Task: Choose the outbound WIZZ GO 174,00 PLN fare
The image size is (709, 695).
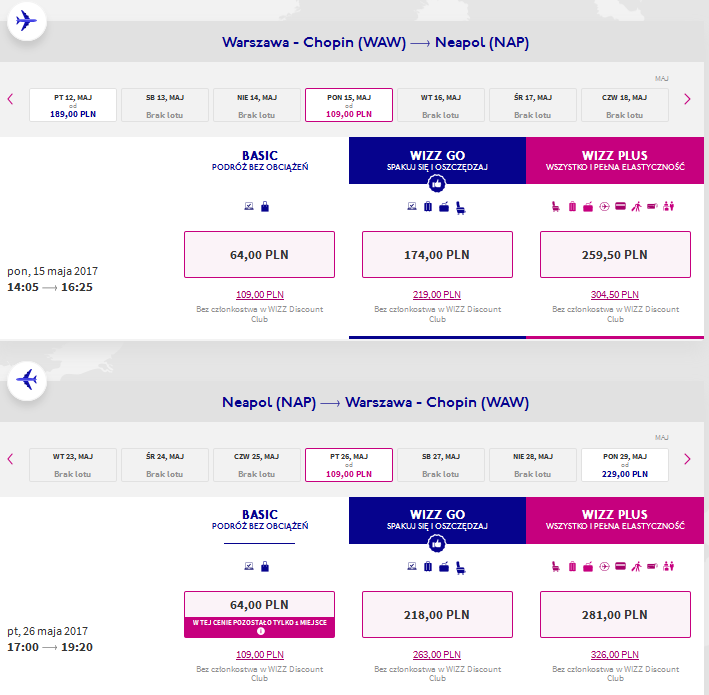Action: 437,255
